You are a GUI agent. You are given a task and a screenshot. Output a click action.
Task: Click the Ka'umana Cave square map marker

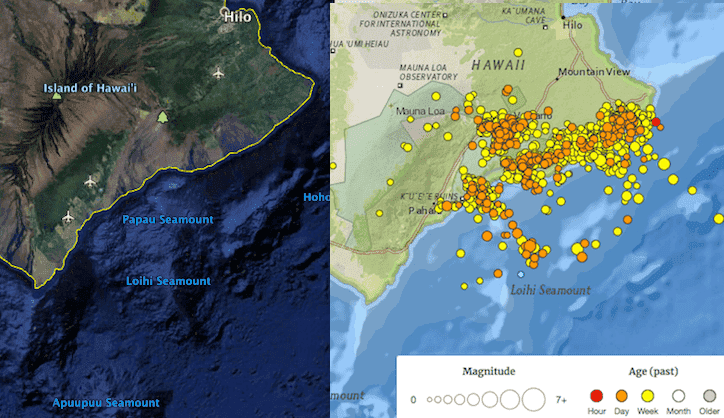545,28
